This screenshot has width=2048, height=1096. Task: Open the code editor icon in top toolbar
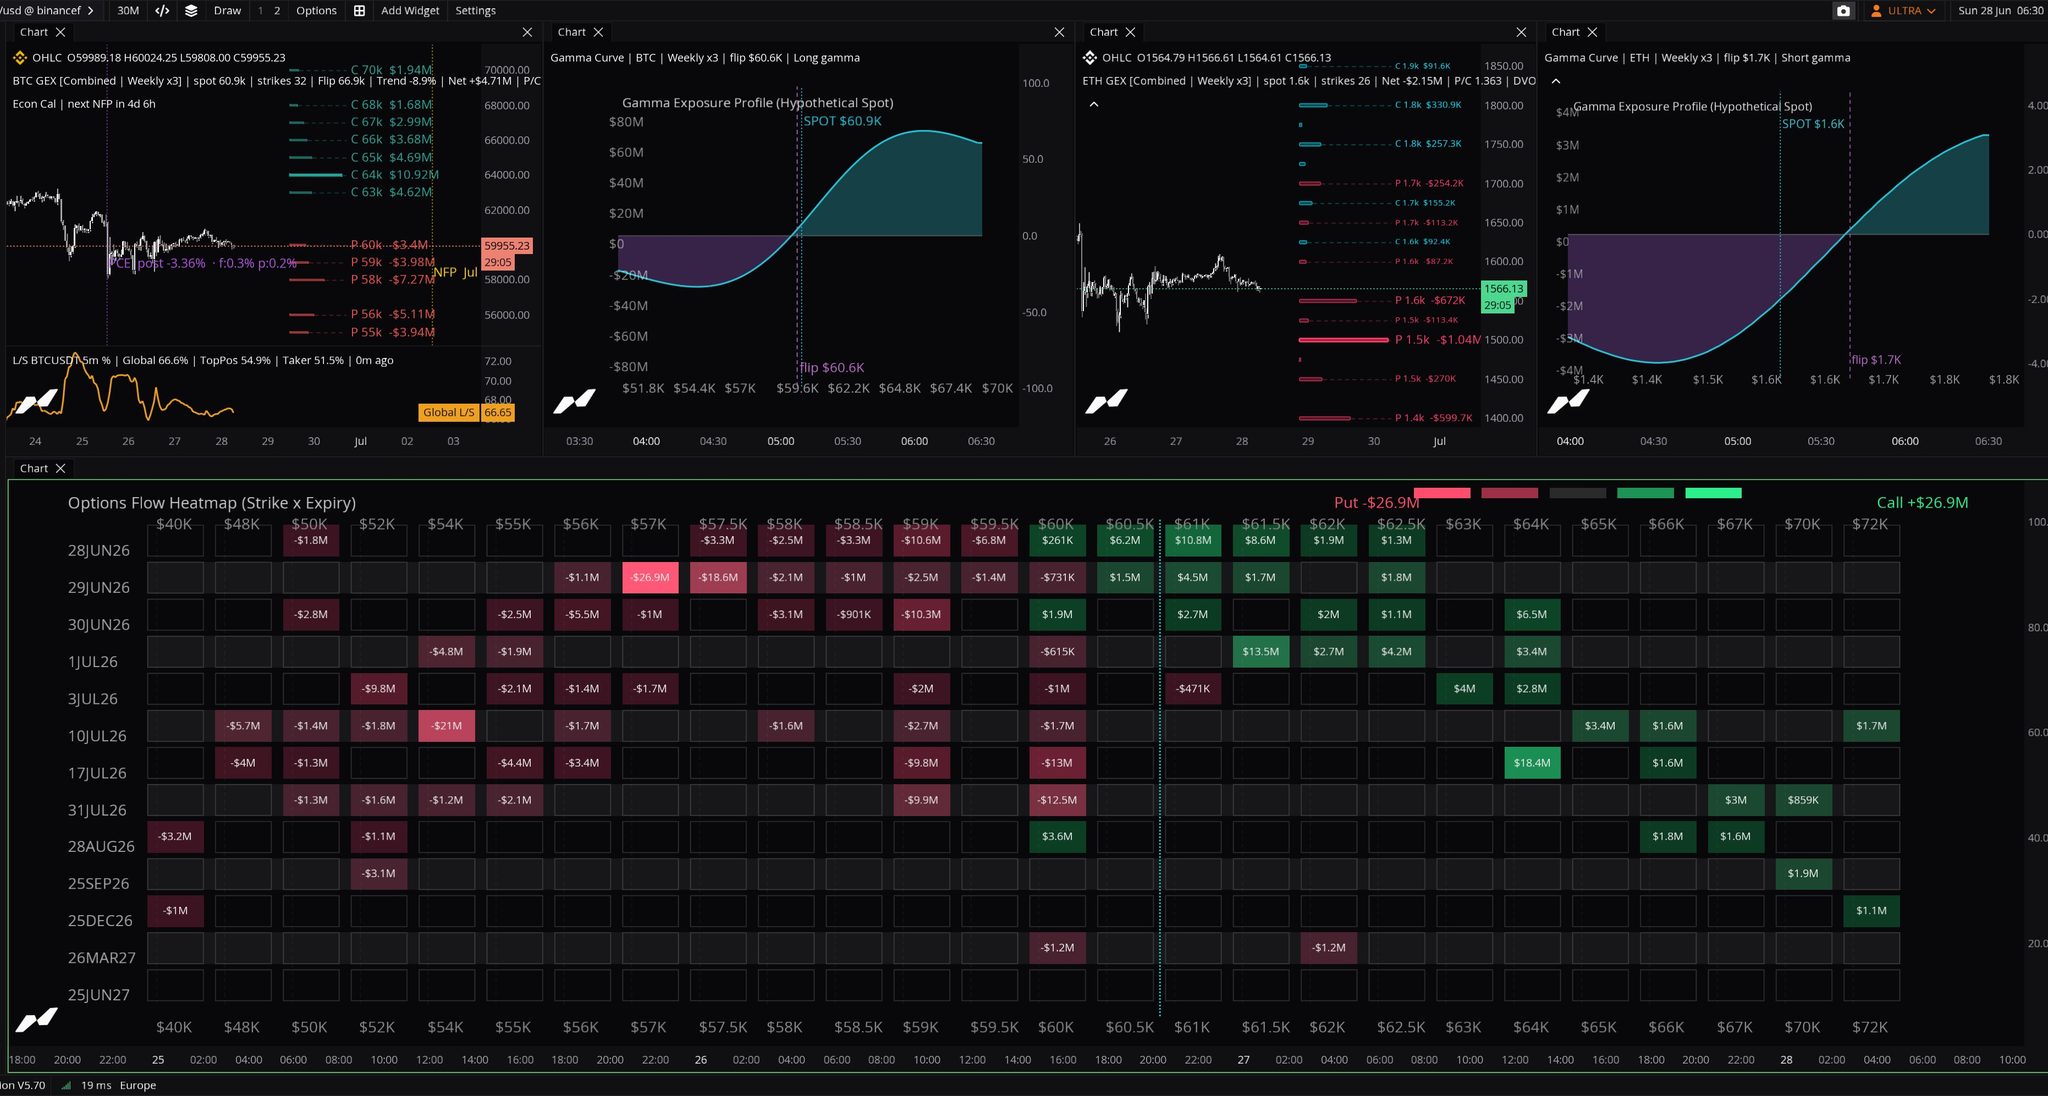(162, 10)
